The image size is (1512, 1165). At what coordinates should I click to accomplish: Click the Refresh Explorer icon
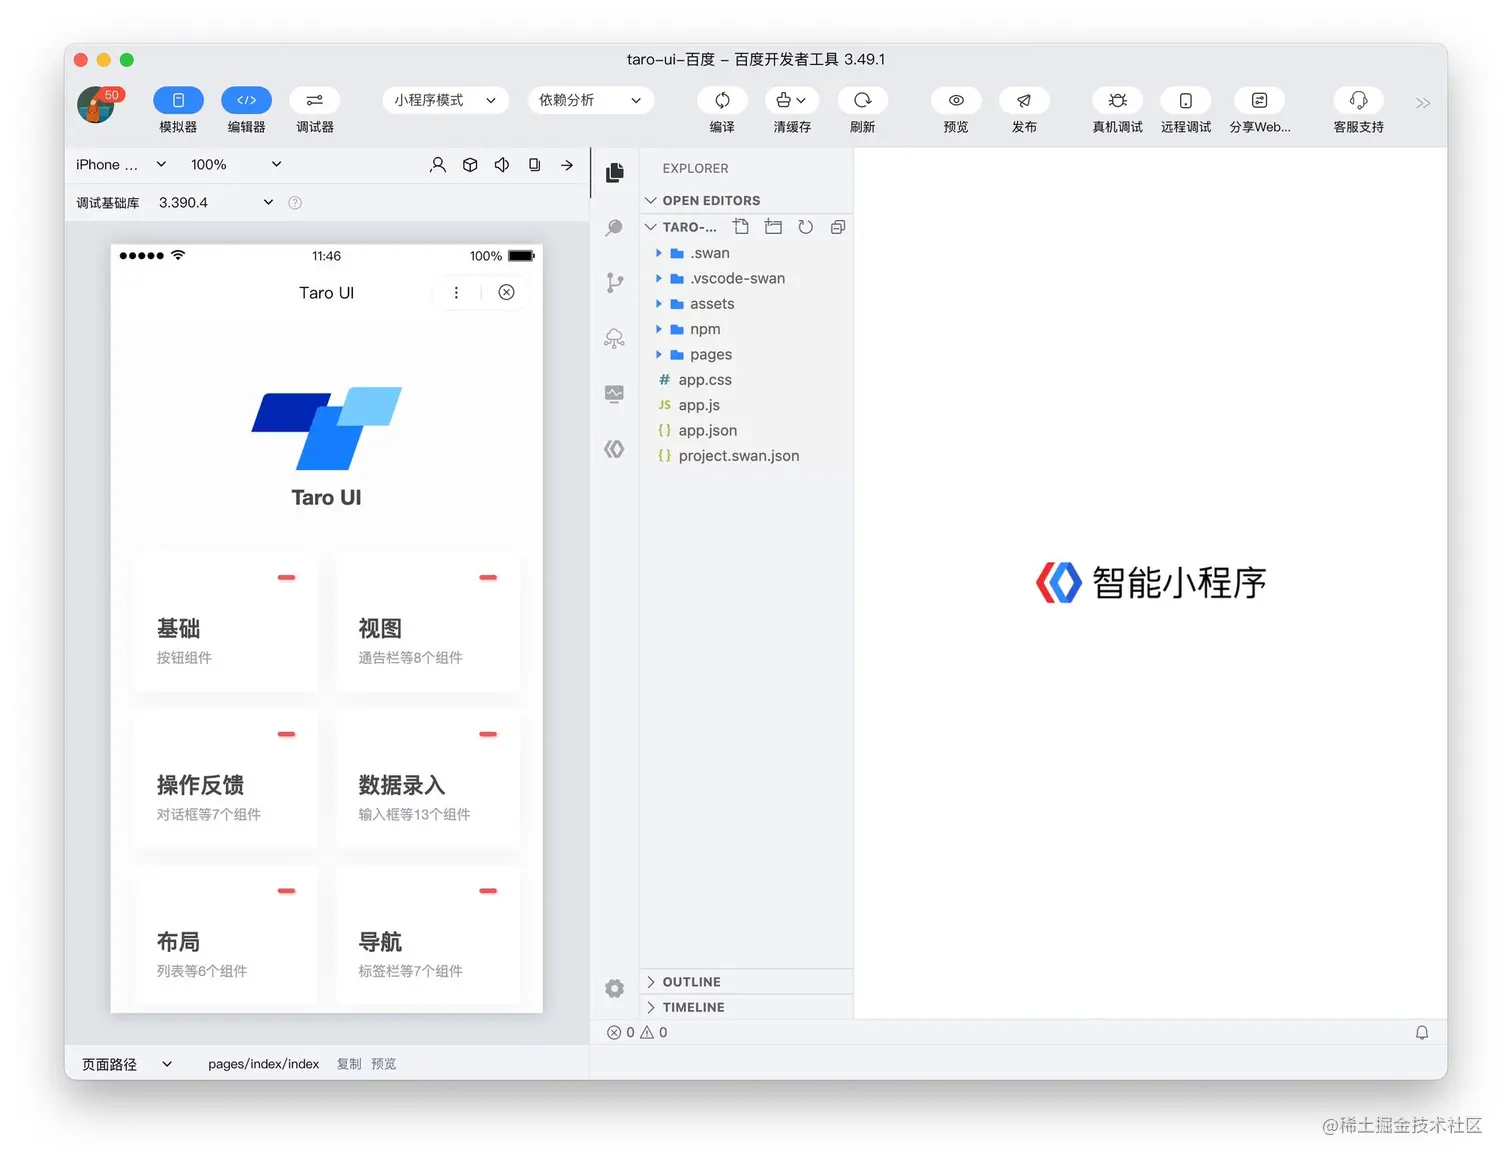pyautogui.click(x=806, y=227)
